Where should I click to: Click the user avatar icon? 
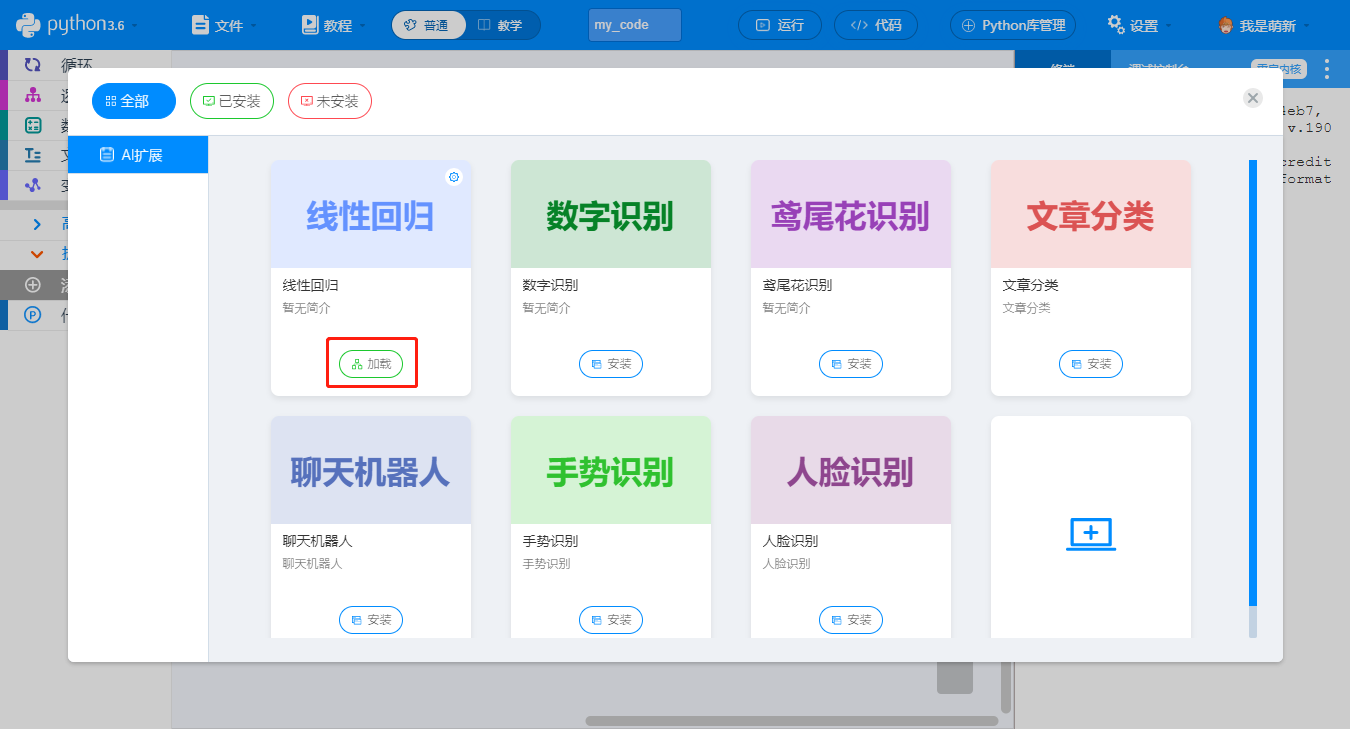click(1226, 25)
